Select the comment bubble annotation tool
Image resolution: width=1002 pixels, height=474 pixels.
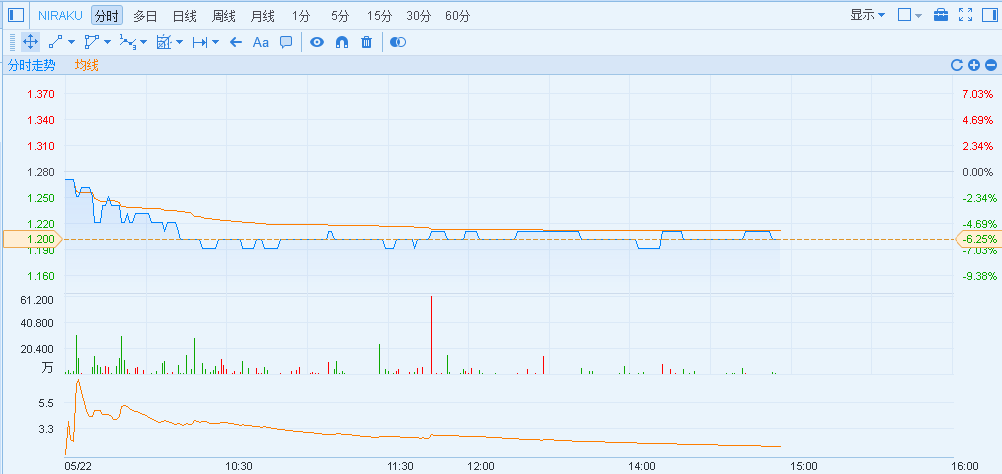pos(286,42)
